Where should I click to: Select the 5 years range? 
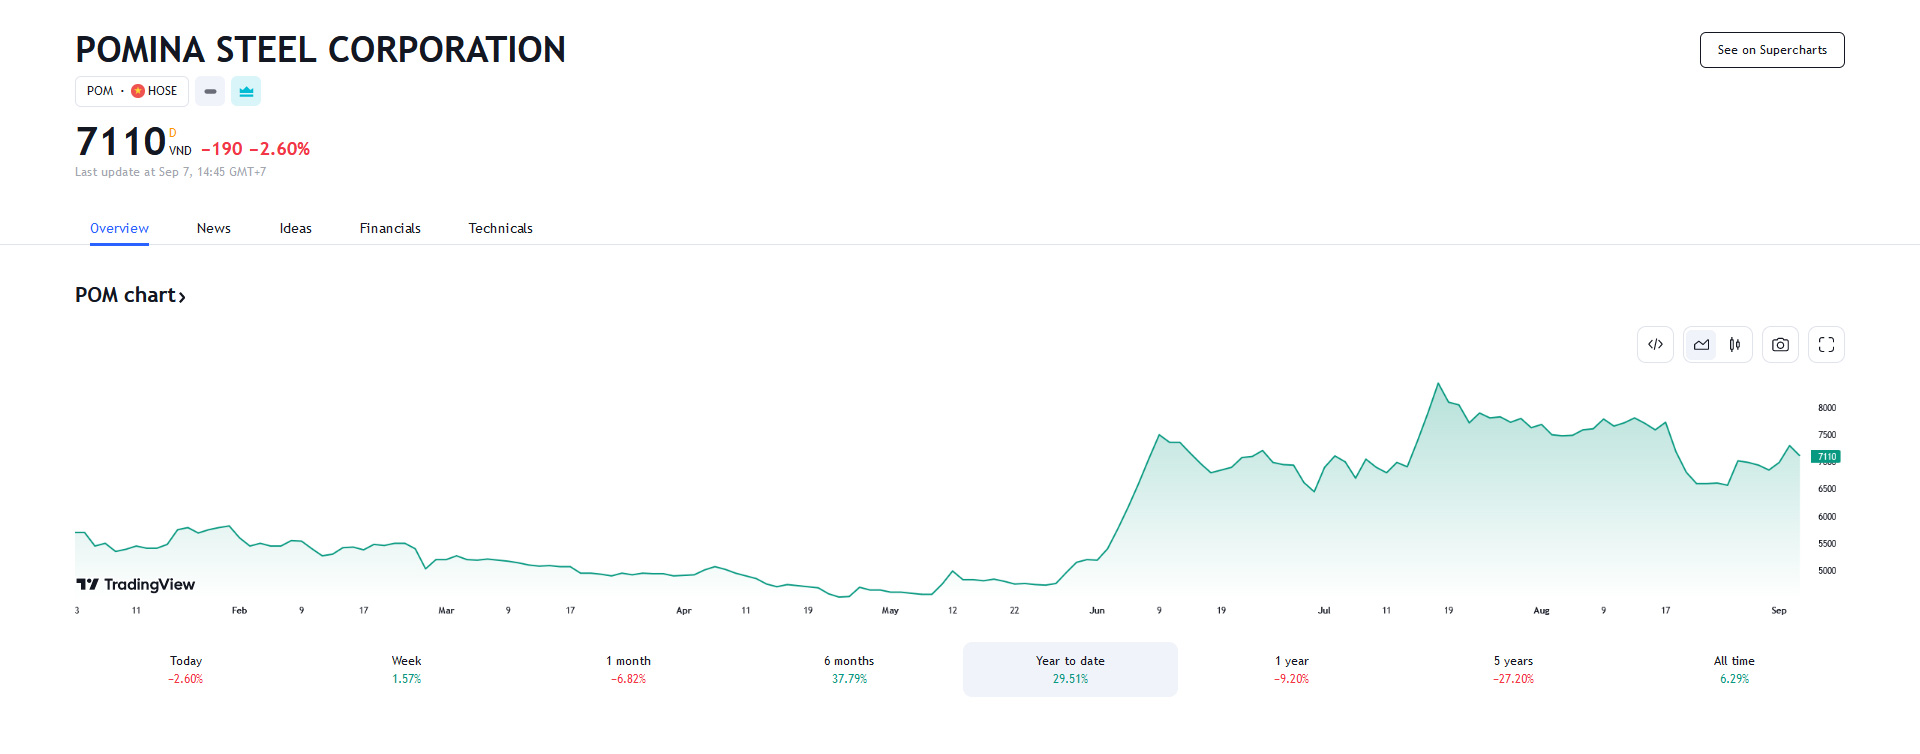(x=1513, y=669)
